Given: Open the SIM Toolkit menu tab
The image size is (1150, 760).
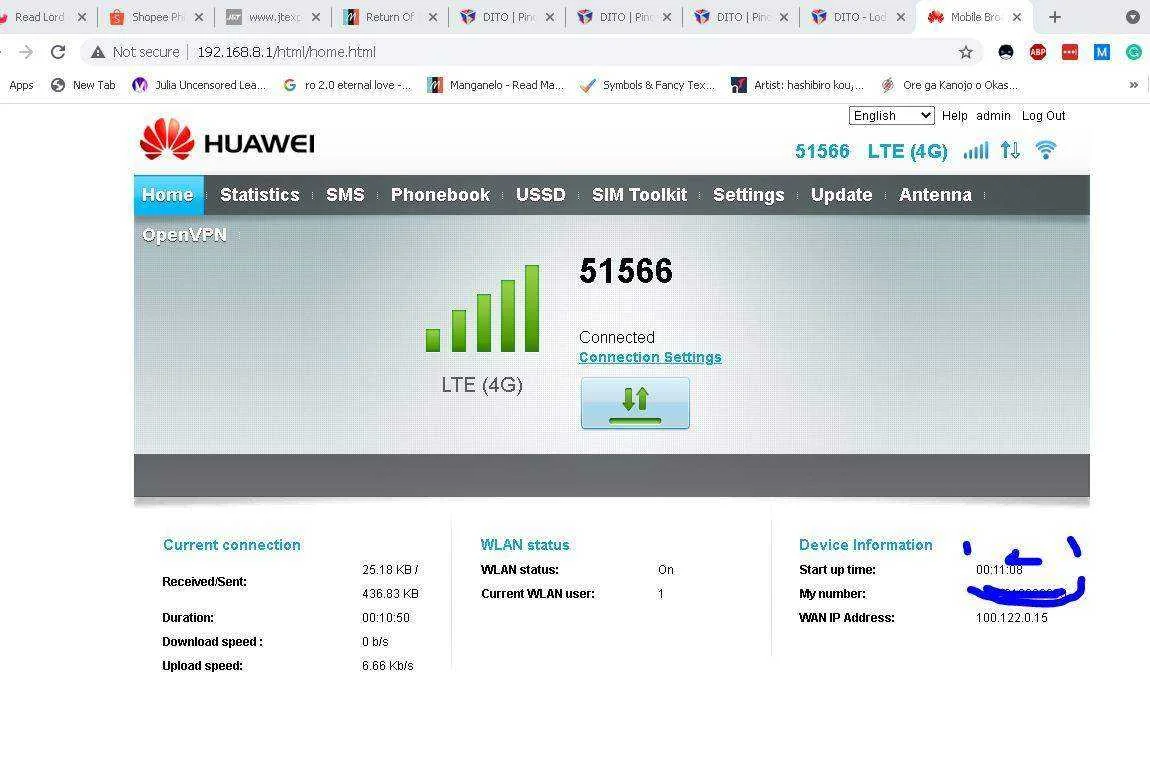Looking at the screenshot, I should pos(640,194).
